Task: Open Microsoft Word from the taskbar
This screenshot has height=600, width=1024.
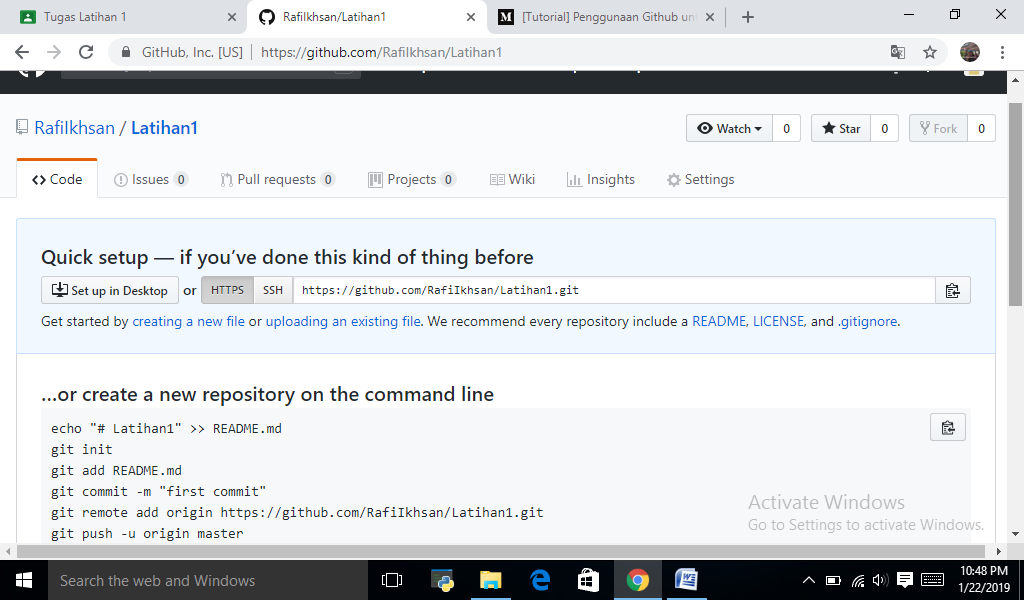Action: coord(686,580)
